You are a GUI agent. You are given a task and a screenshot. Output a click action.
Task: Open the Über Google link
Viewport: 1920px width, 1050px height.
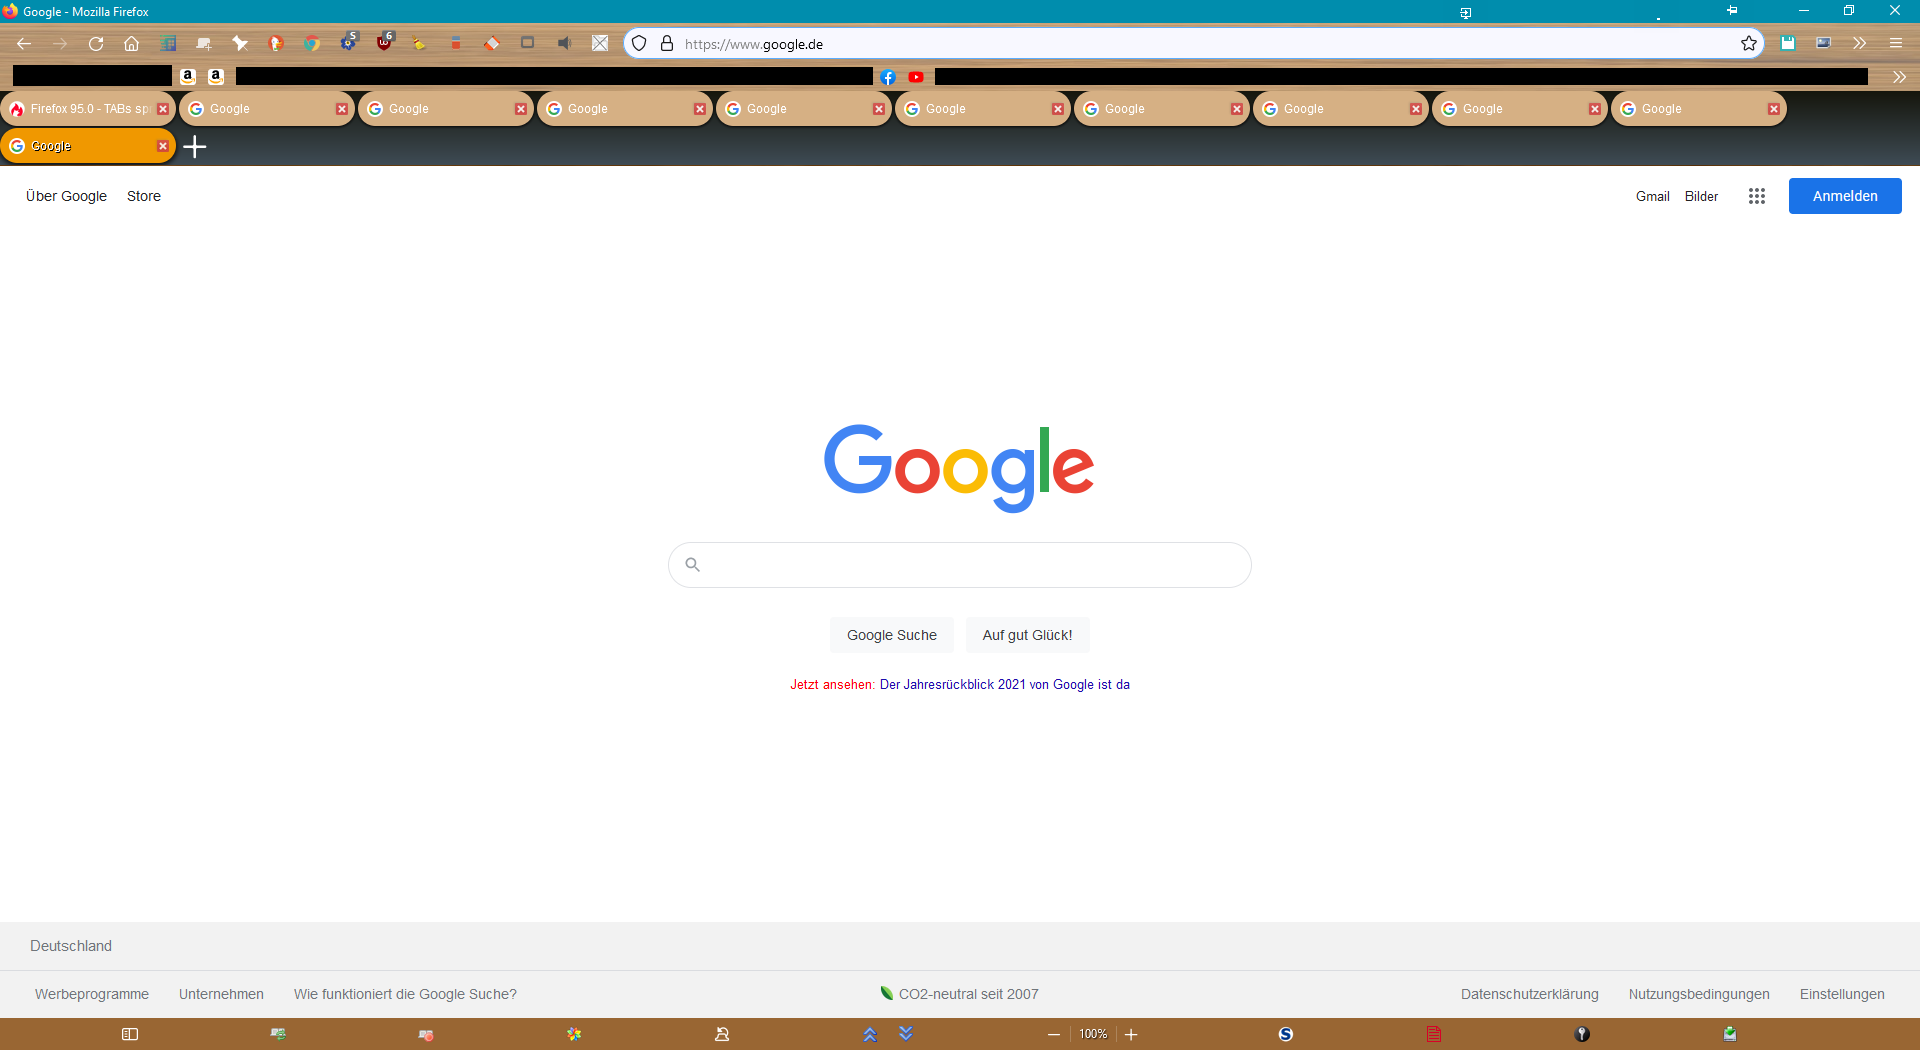[66, 196]
